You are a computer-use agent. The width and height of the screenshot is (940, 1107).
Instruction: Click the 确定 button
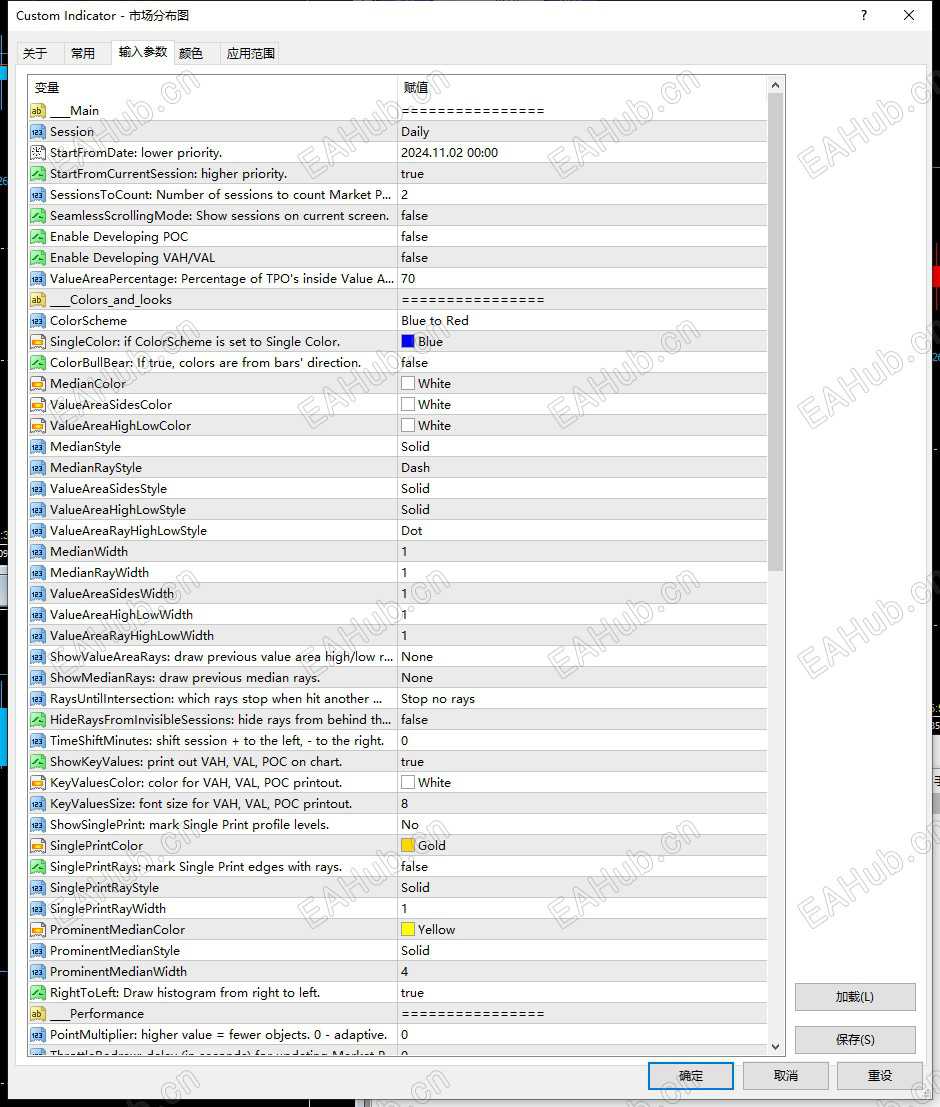[x=690, y=1076]
